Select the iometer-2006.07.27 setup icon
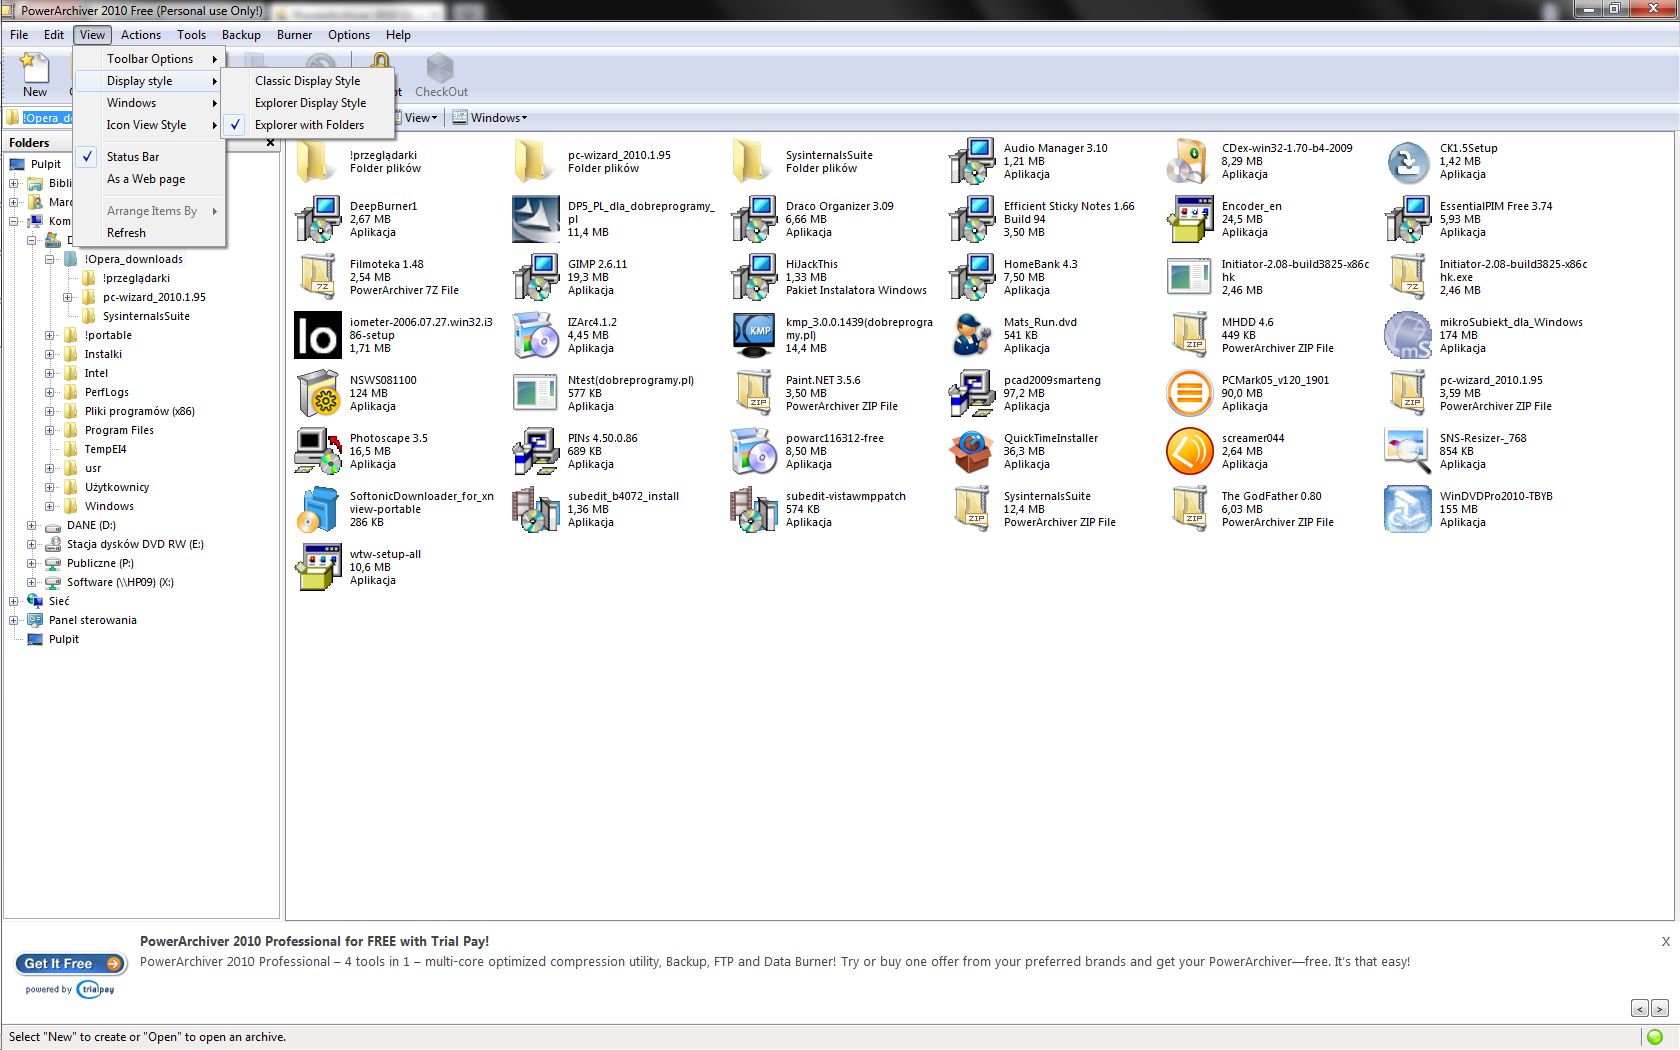 point(318,335)
